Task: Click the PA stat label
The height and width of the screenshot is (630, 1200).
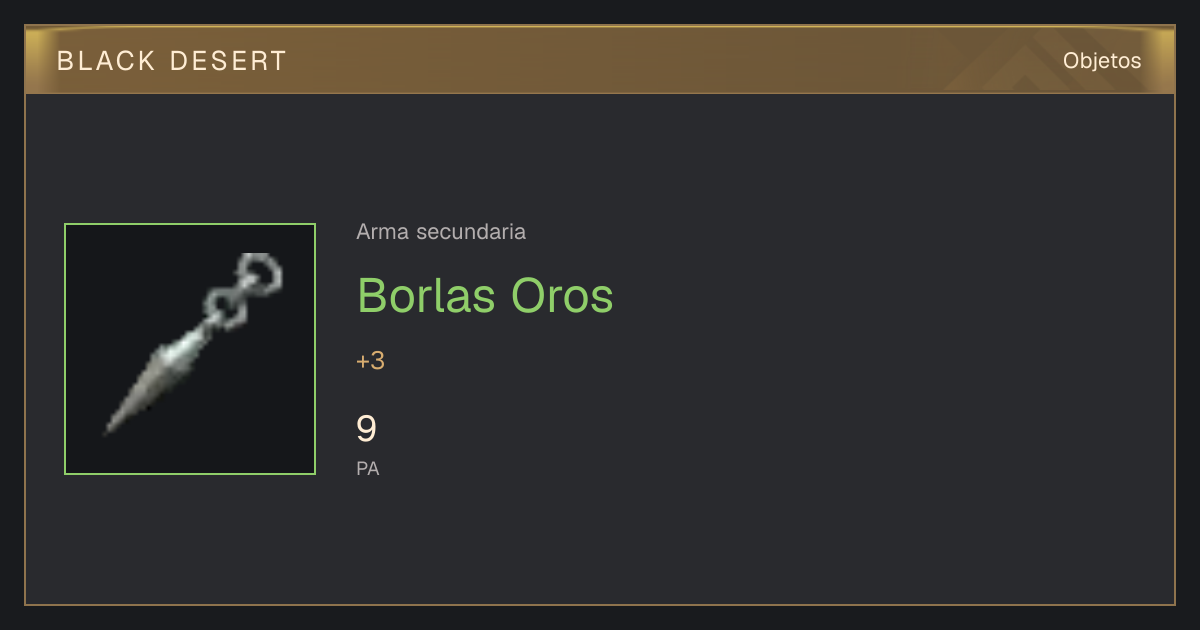Action: click(x=368, y=468)
